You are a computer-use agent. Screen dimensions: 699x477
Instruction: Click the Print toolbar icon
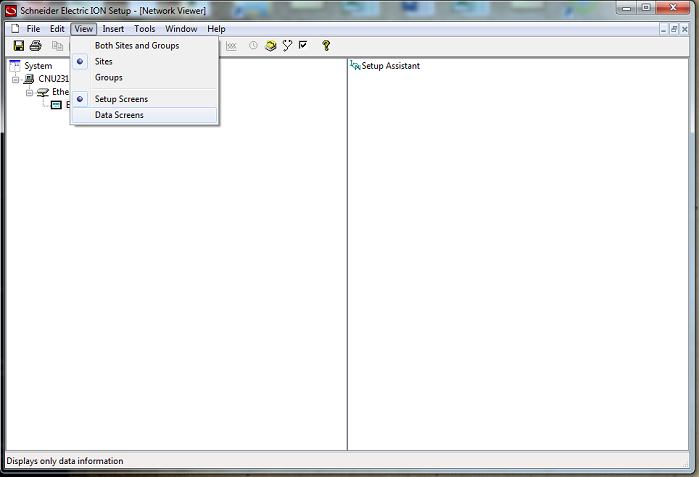point(36,45)
